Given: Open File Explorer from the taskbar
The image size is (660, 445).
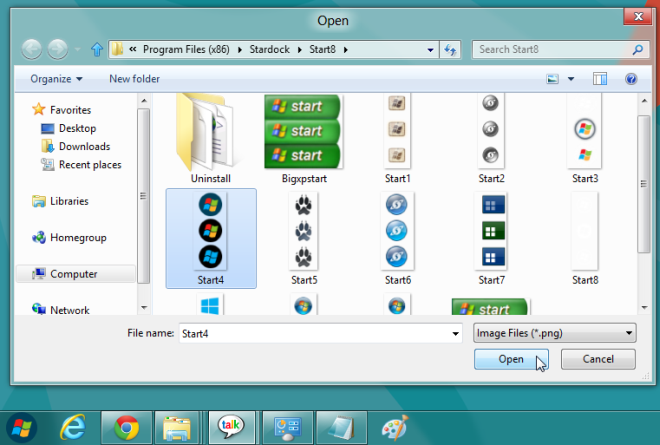Looking at the screenshot, I should tap(177, 428).
